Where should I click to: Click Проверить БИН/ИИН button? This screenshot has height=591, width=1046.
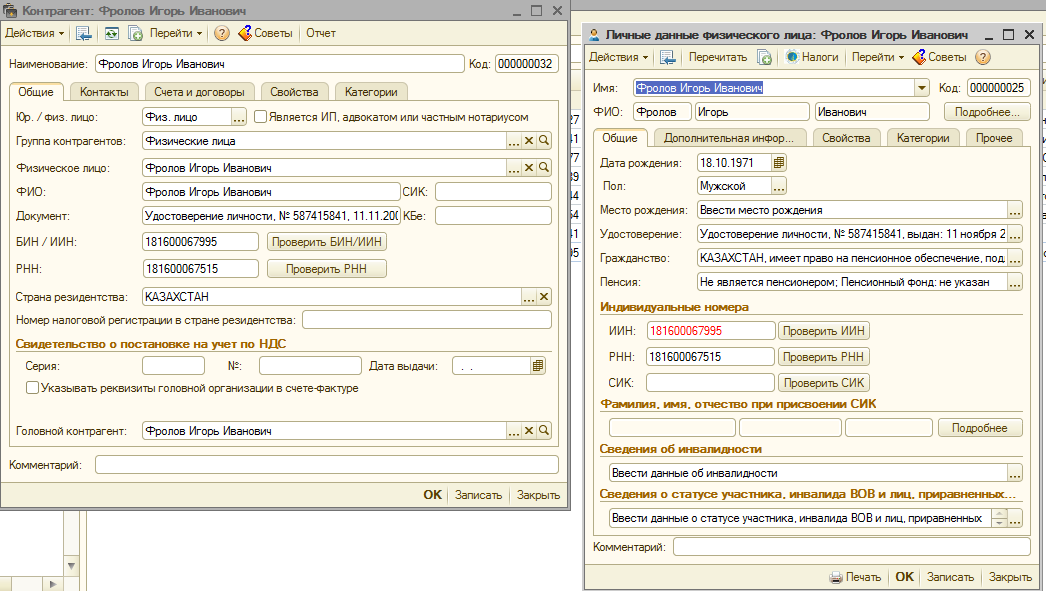327,241
